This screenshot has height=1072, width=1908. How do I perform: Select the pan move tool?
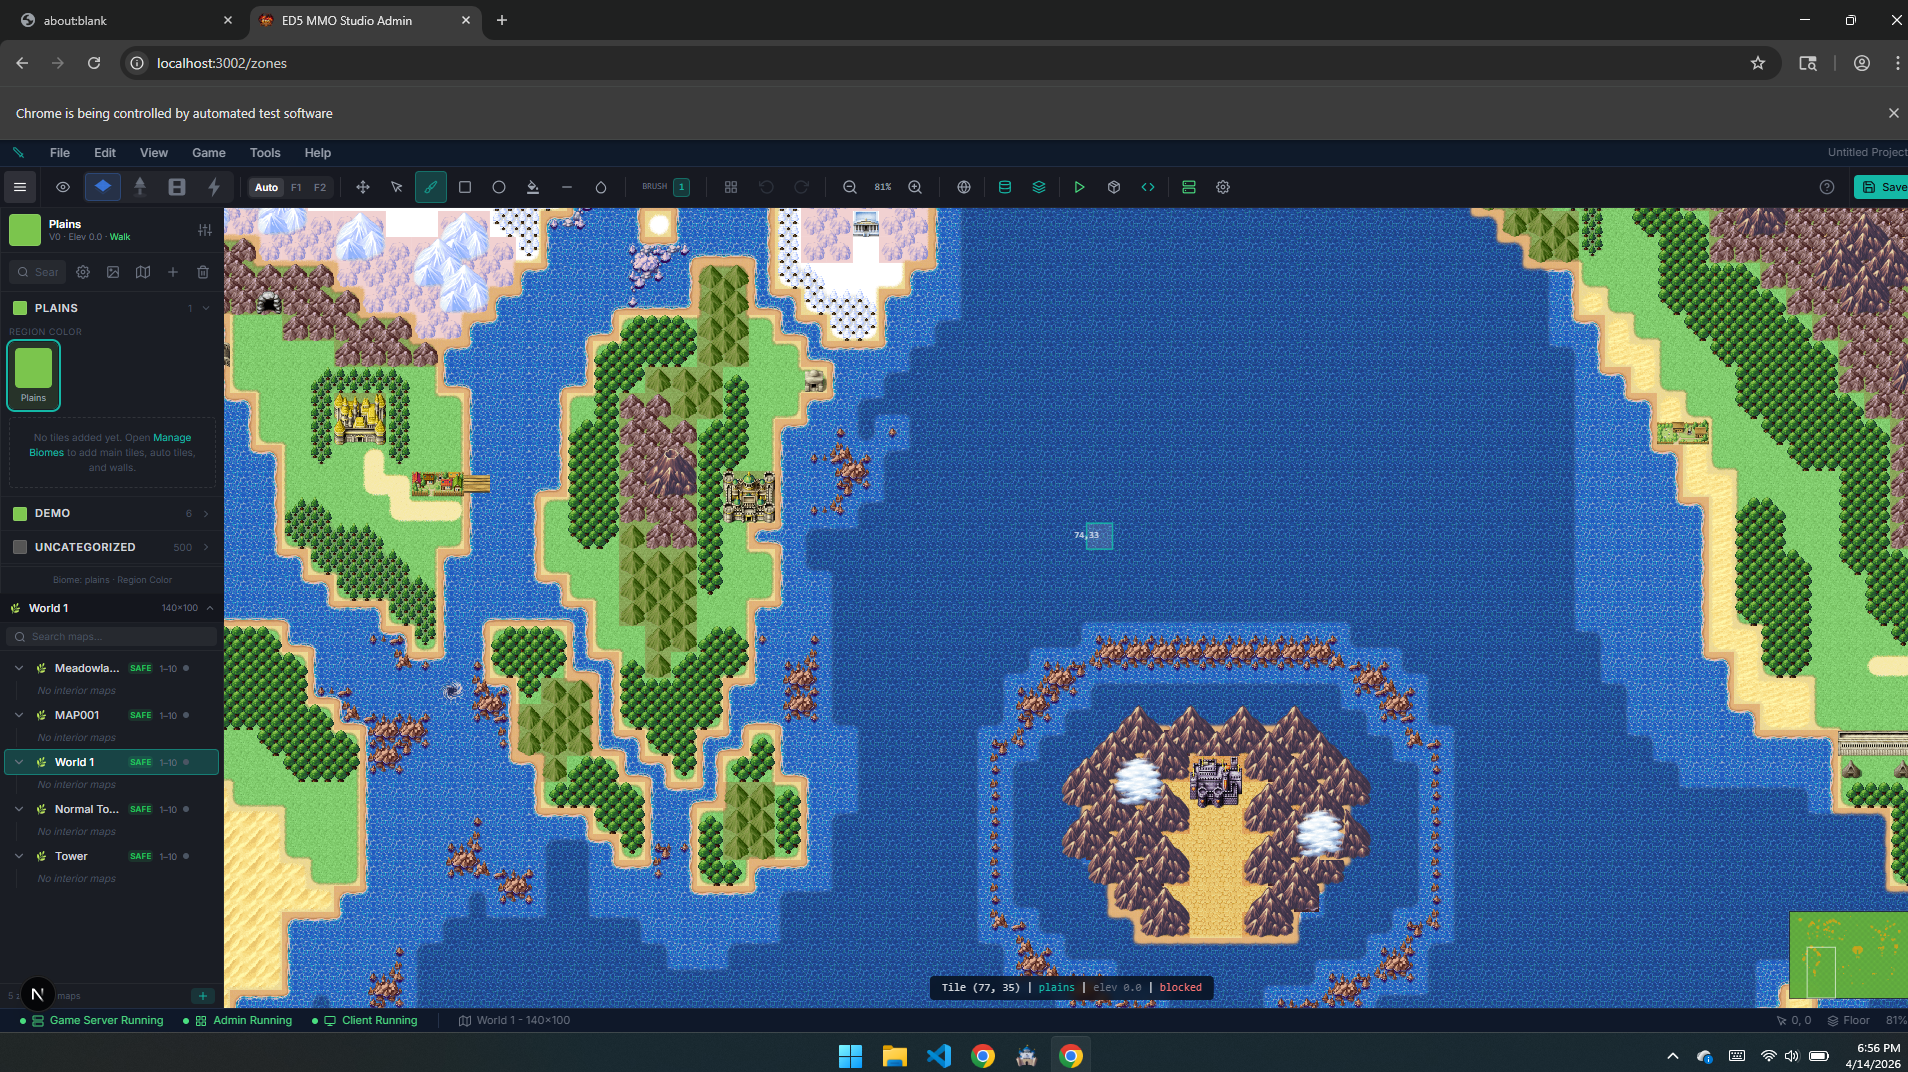363,187
